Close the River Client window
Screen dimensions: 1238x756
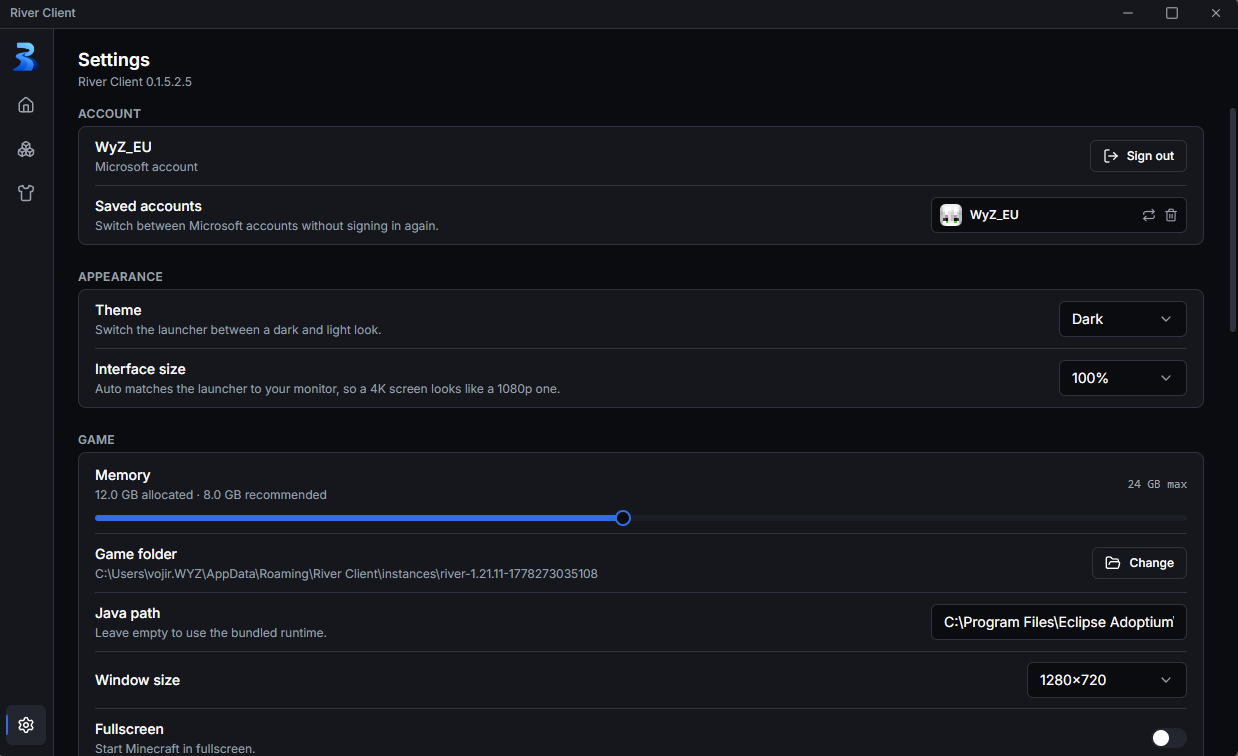point(1216,13)
